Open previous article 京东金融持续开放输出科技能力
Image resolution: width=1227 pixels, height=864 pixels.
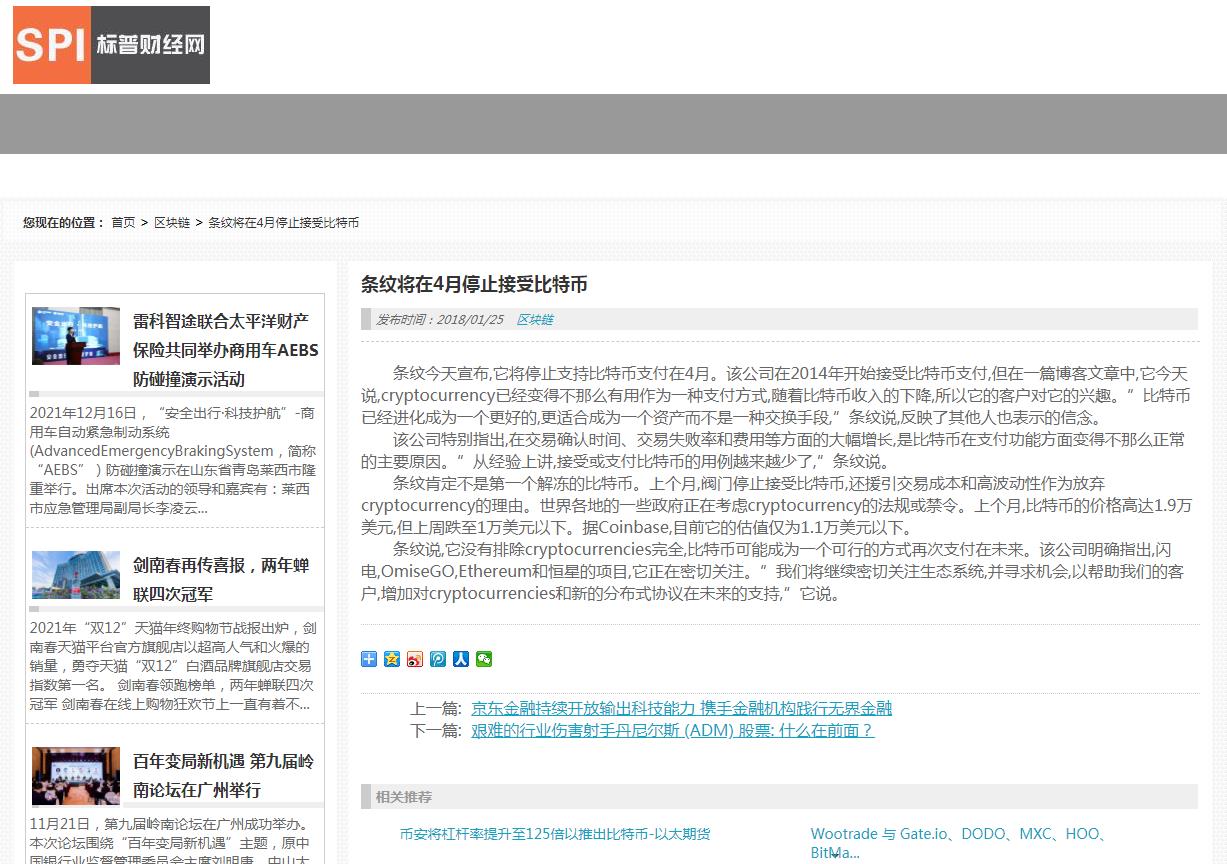tap(682, 708)
